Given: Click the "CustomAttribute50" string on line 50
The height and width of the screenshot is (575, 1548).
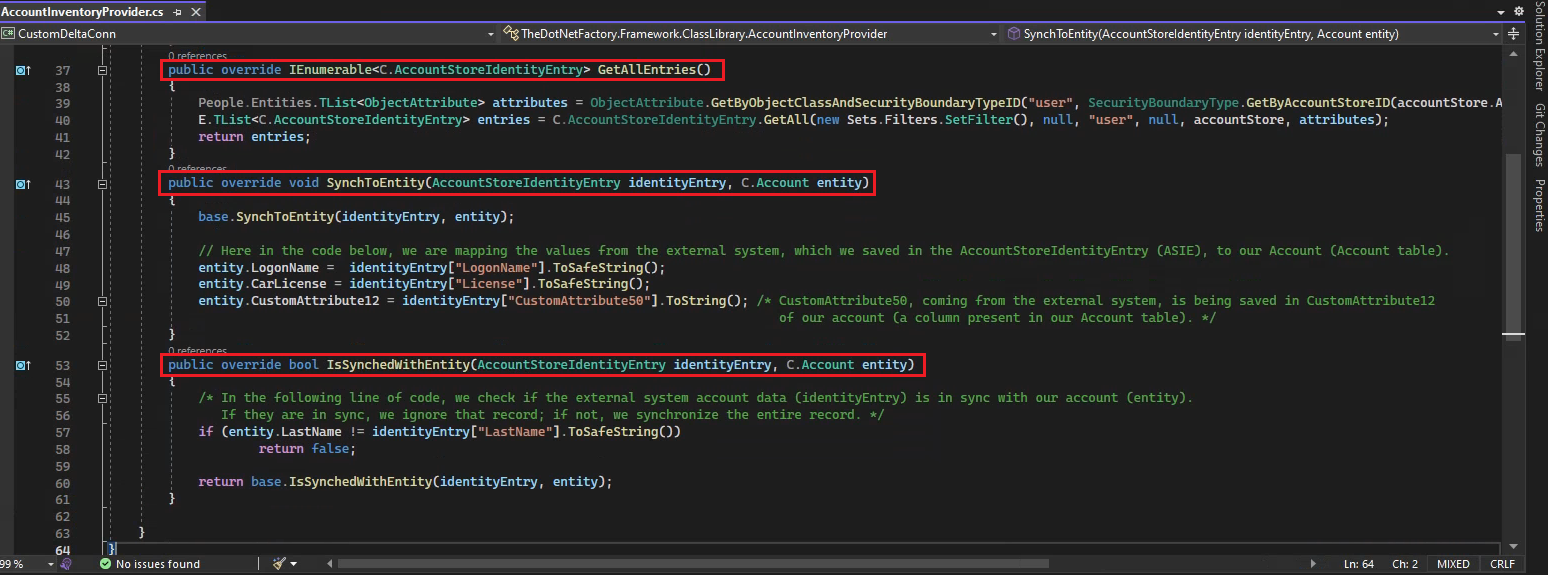Looking at the screenshot, I should click(x=579, y=301).
